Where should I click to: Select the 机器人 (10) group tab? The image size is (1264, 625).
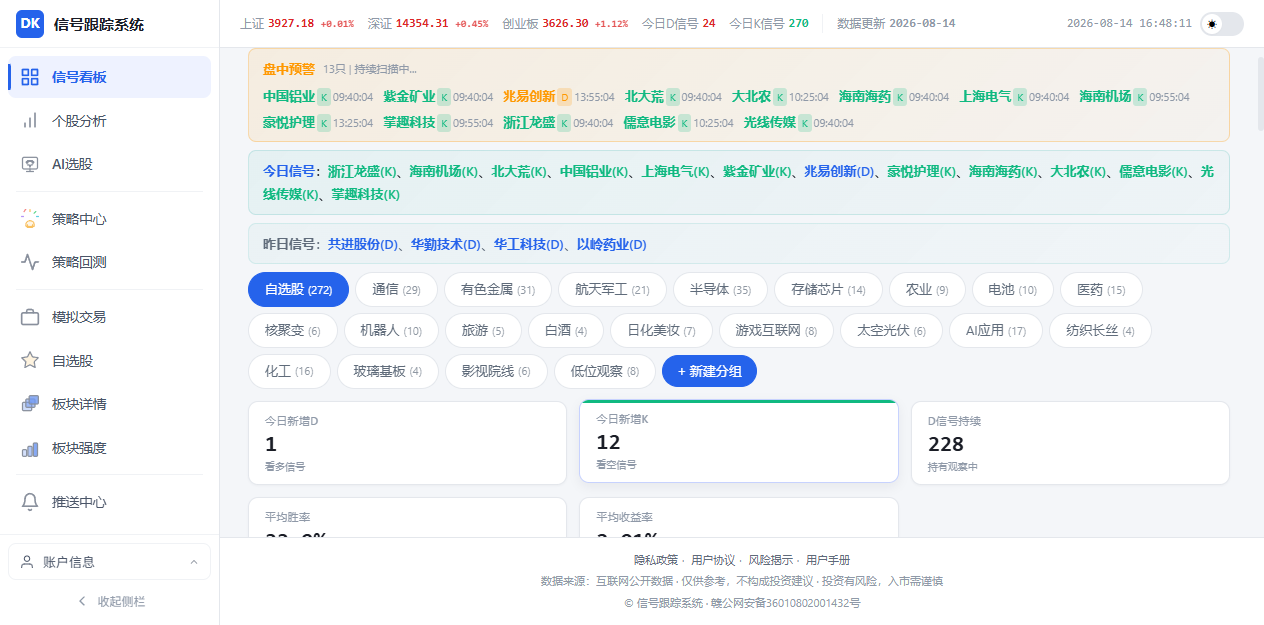click(x=391, y=331)
